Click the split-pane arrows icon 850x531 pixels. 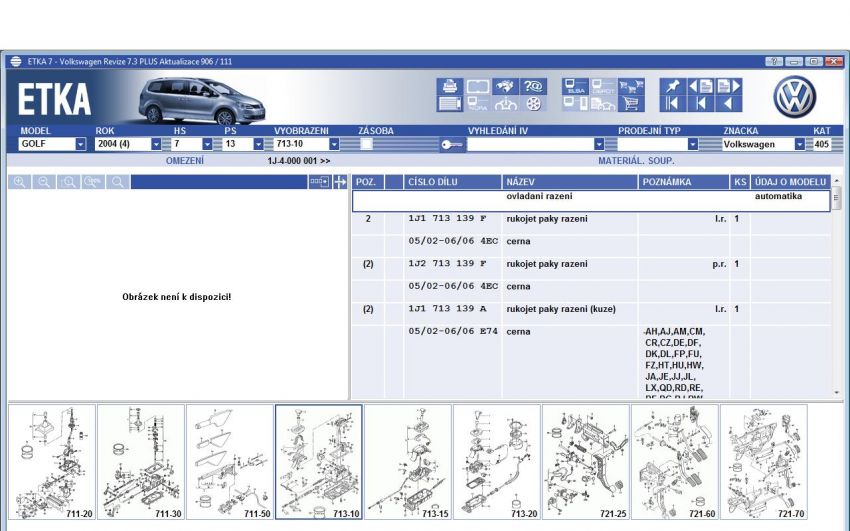[x=340, y=182]
